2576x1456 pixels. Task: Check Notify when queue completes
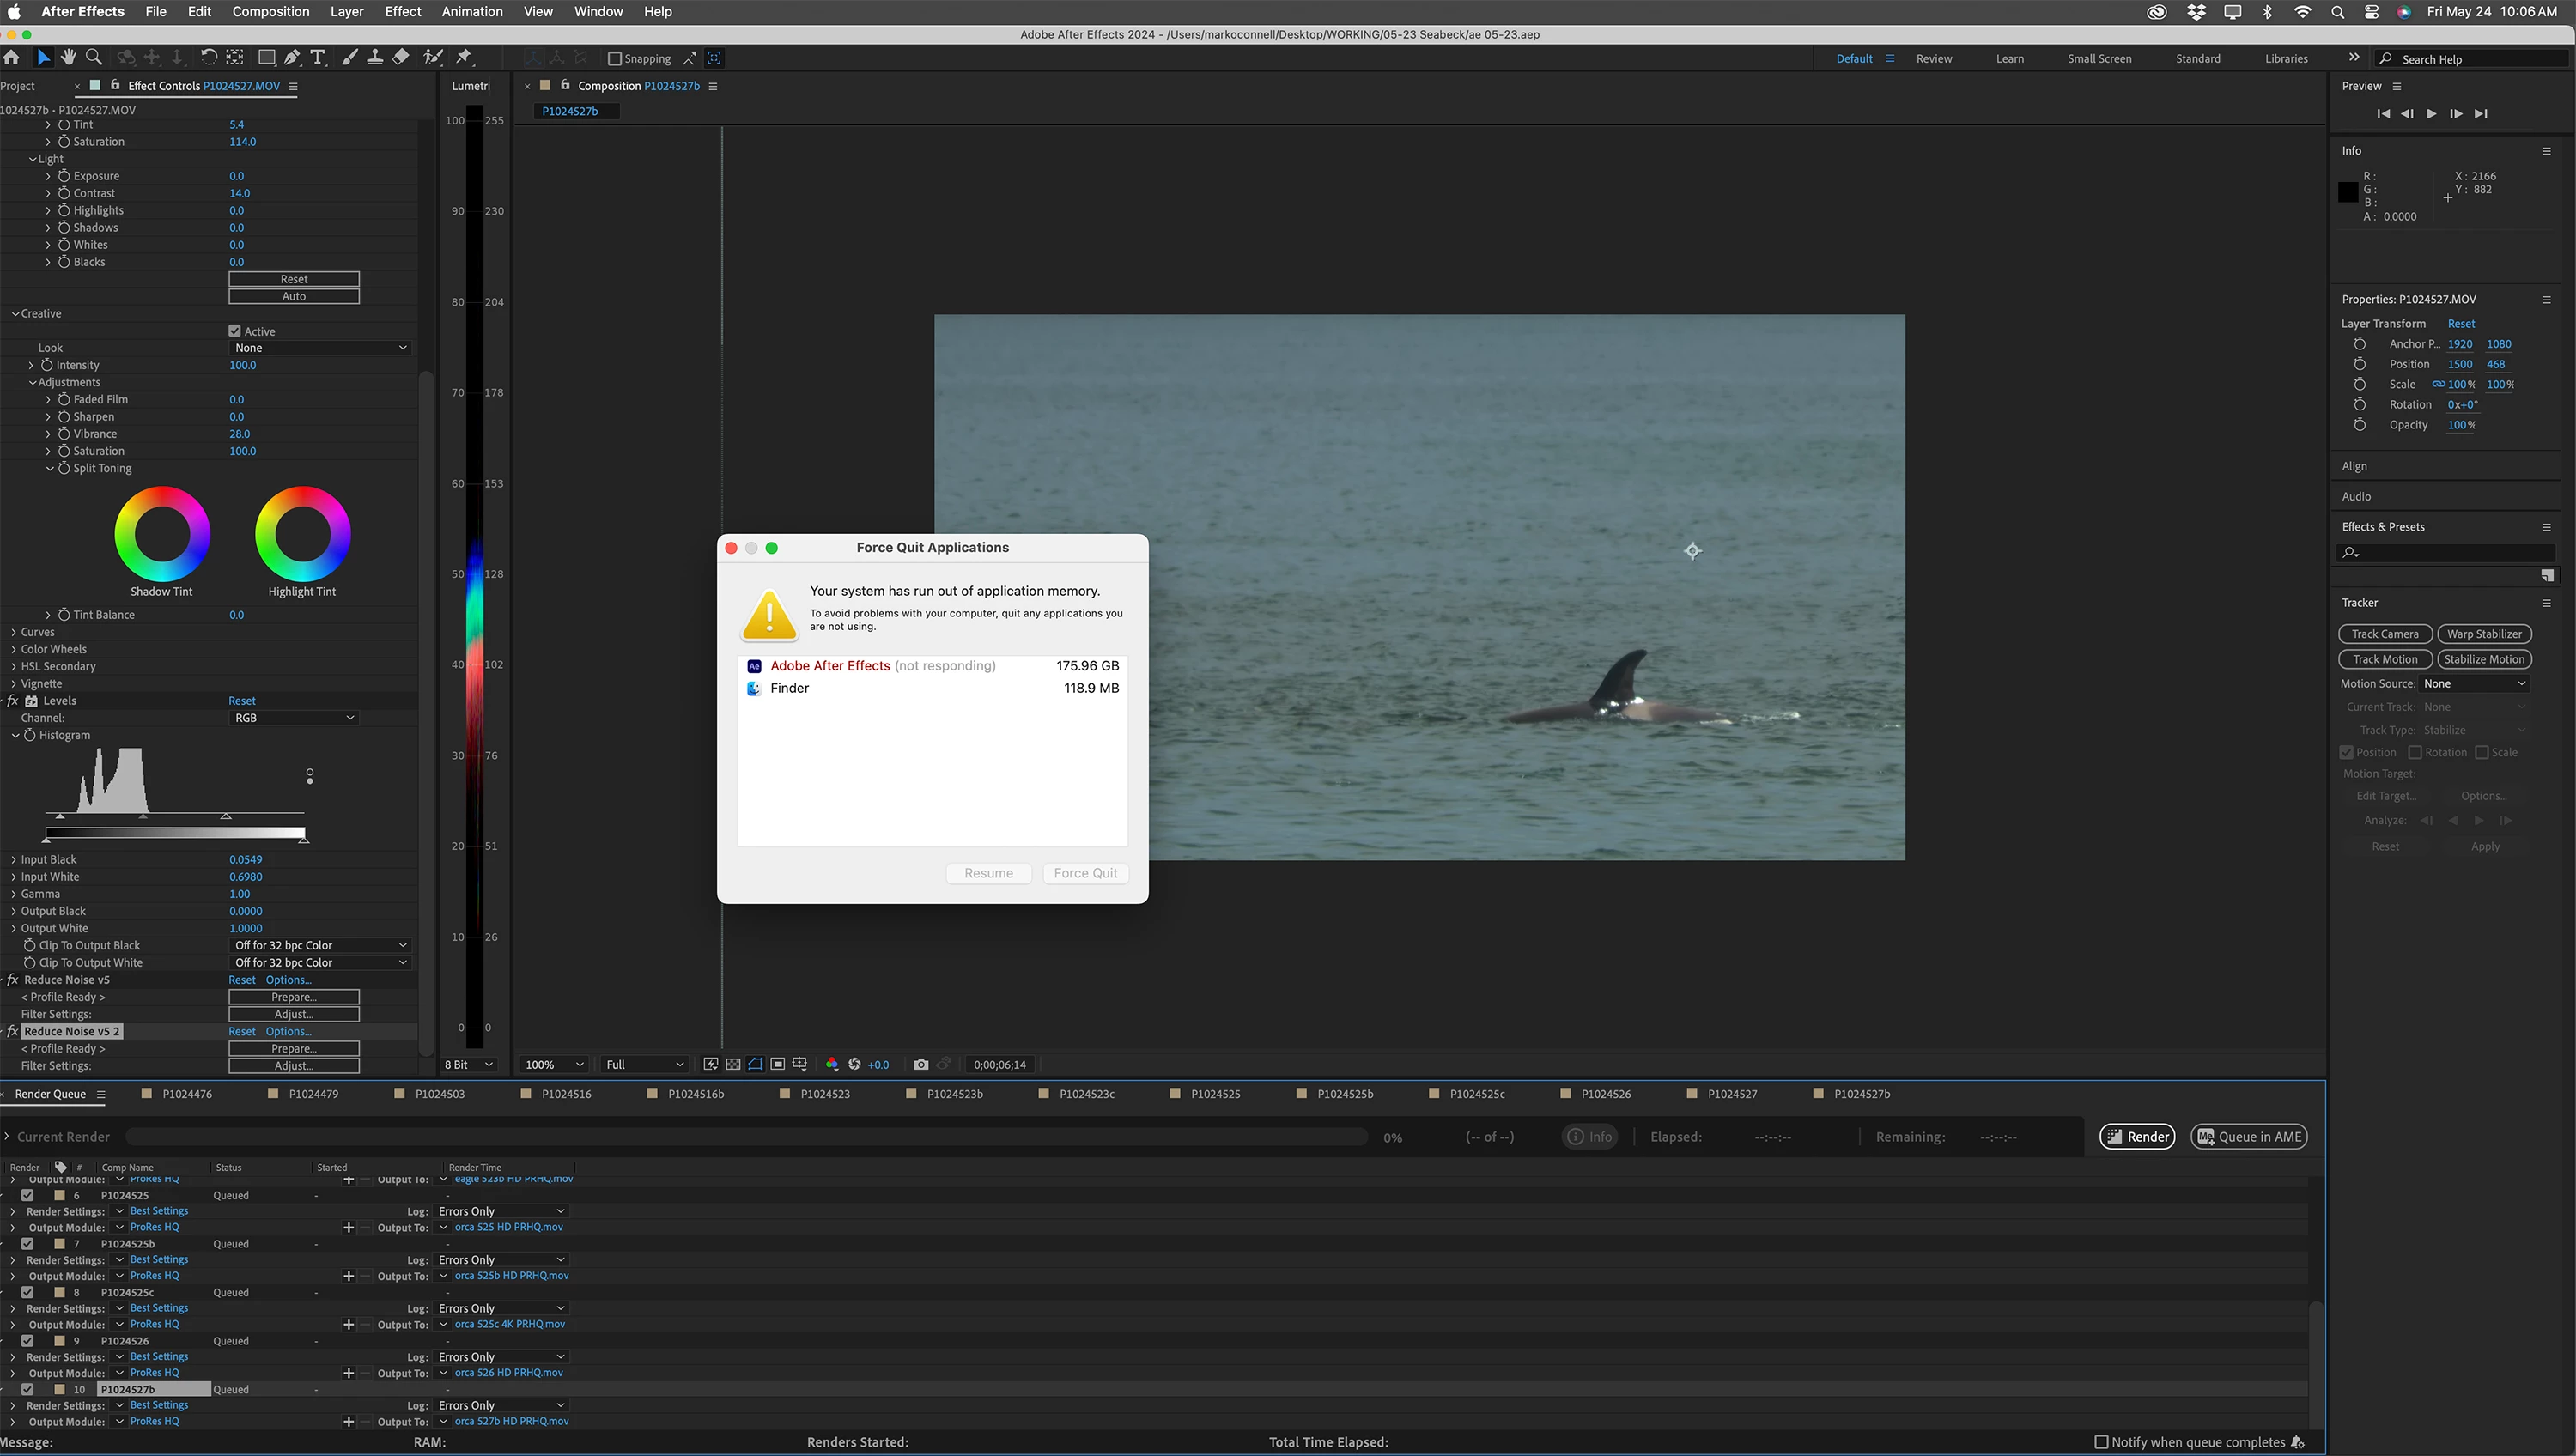coord(2101,1441)
